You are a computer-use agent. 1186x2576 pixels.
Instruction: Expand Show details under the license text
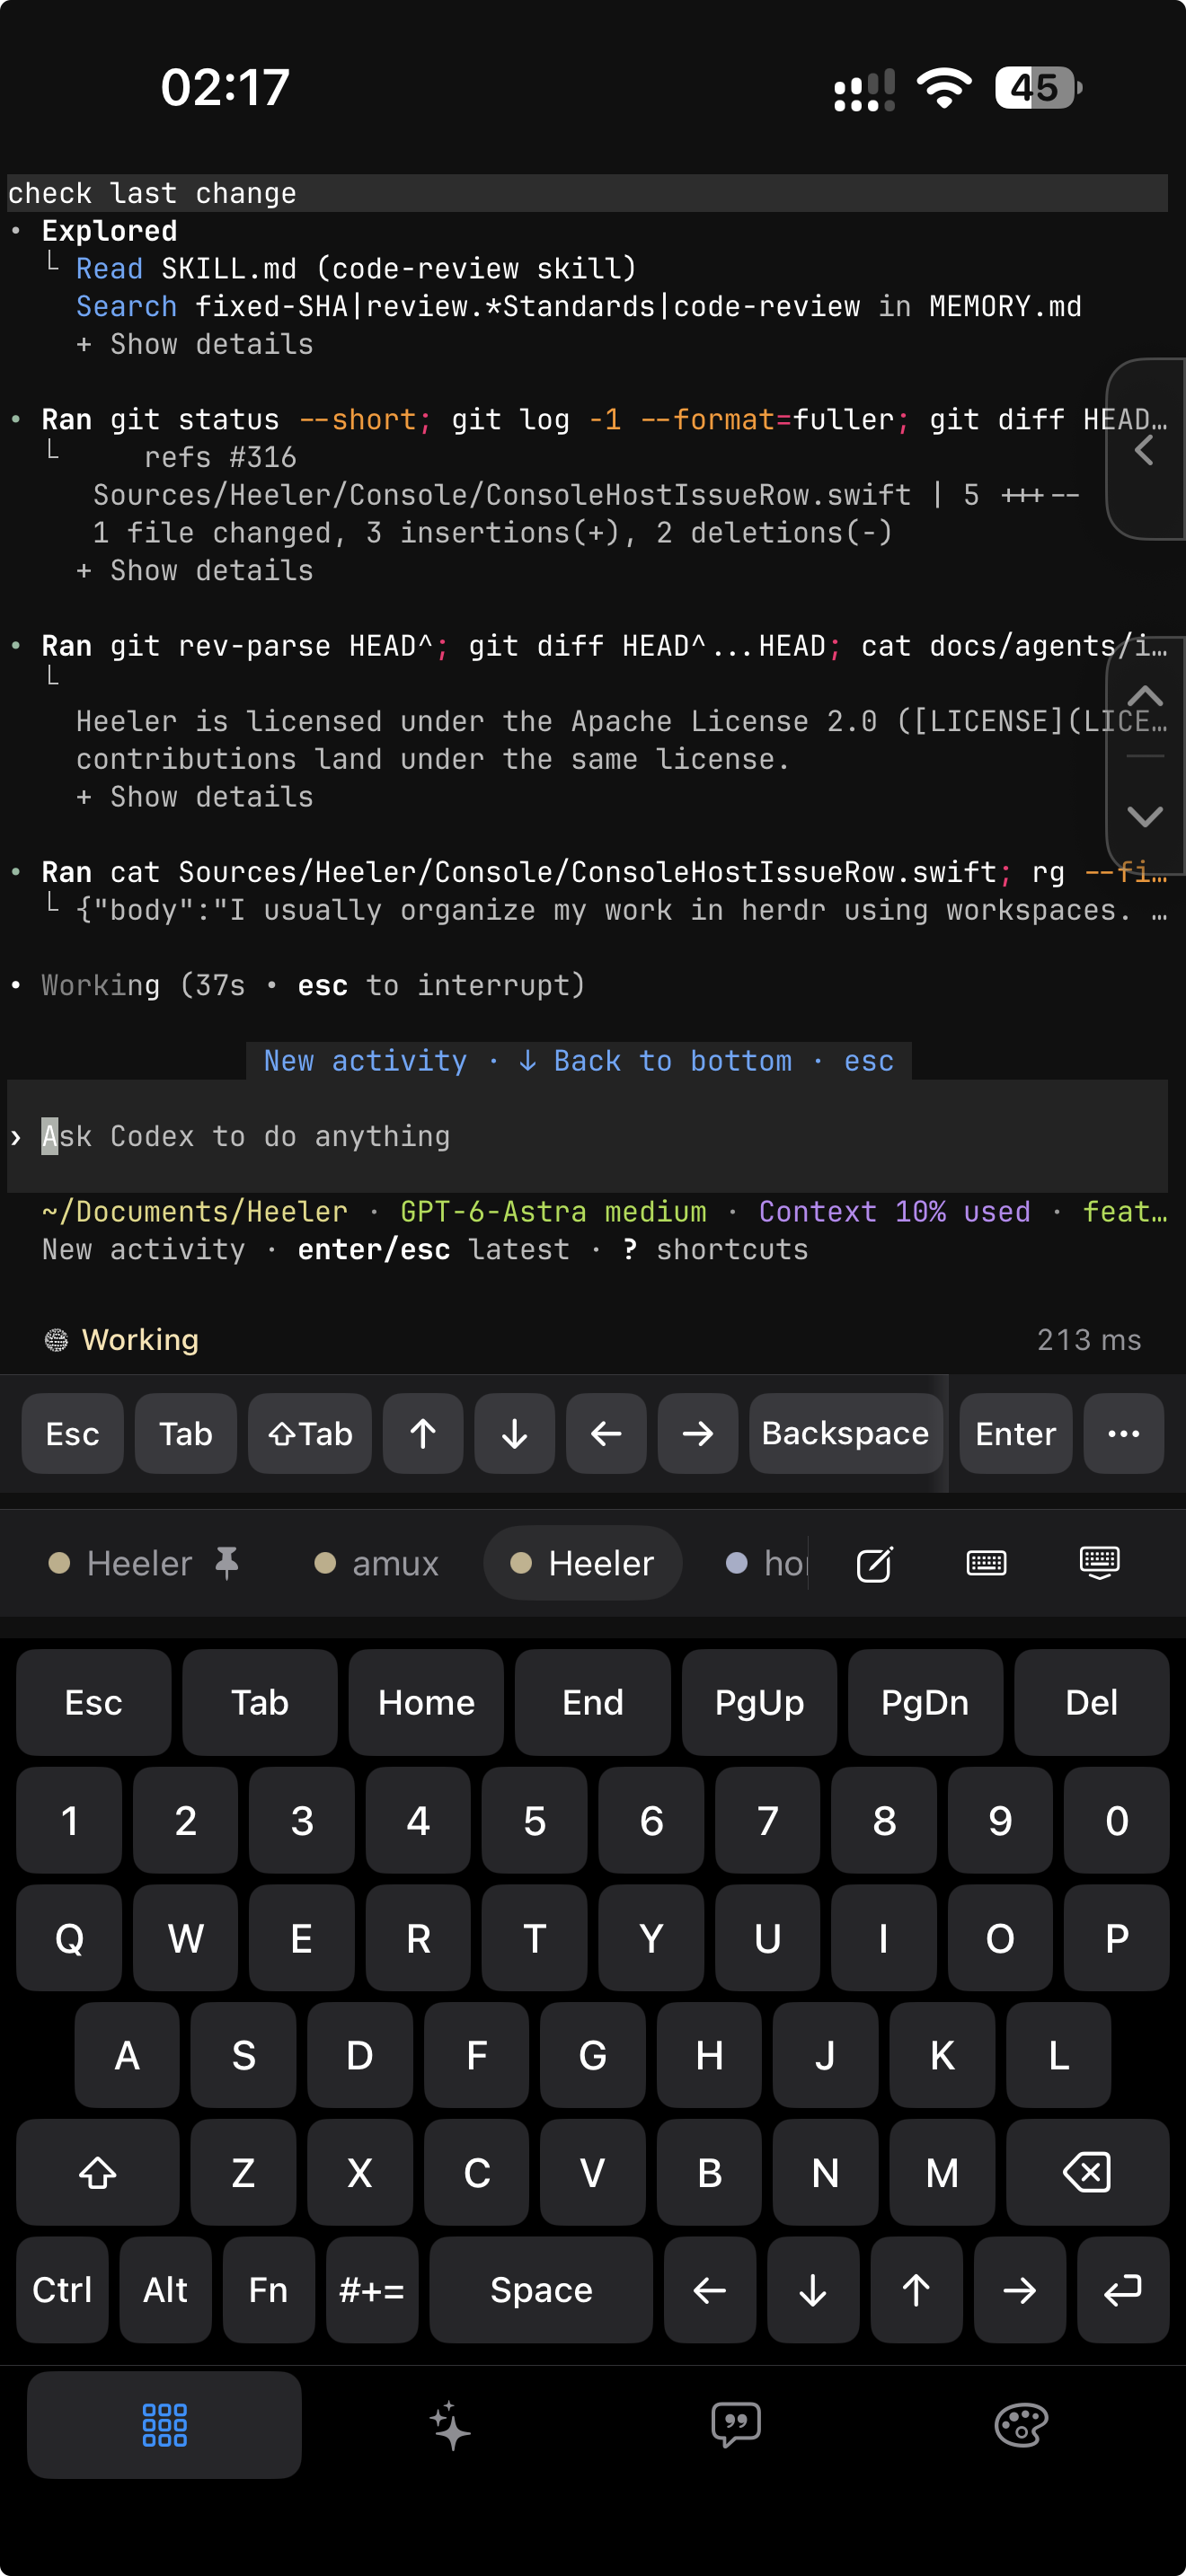coord(195,797)
